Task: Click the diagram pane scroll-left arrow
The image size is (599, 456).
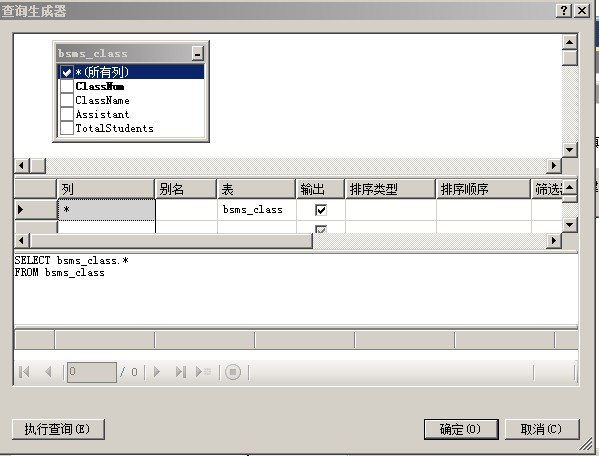Action: coord(22,166)
